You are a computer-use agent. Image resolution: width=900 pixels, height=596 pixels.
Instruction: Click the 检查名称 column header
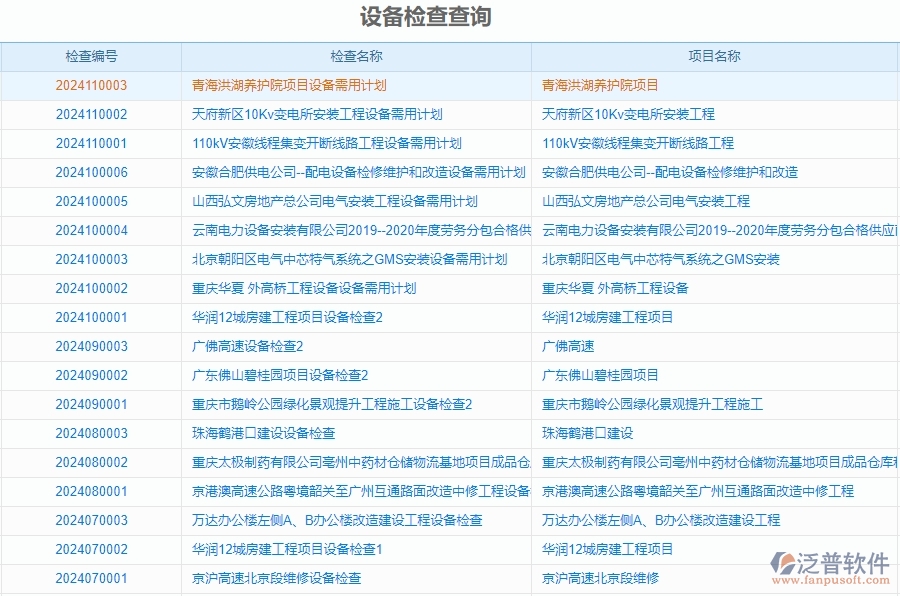pos(355,56)
